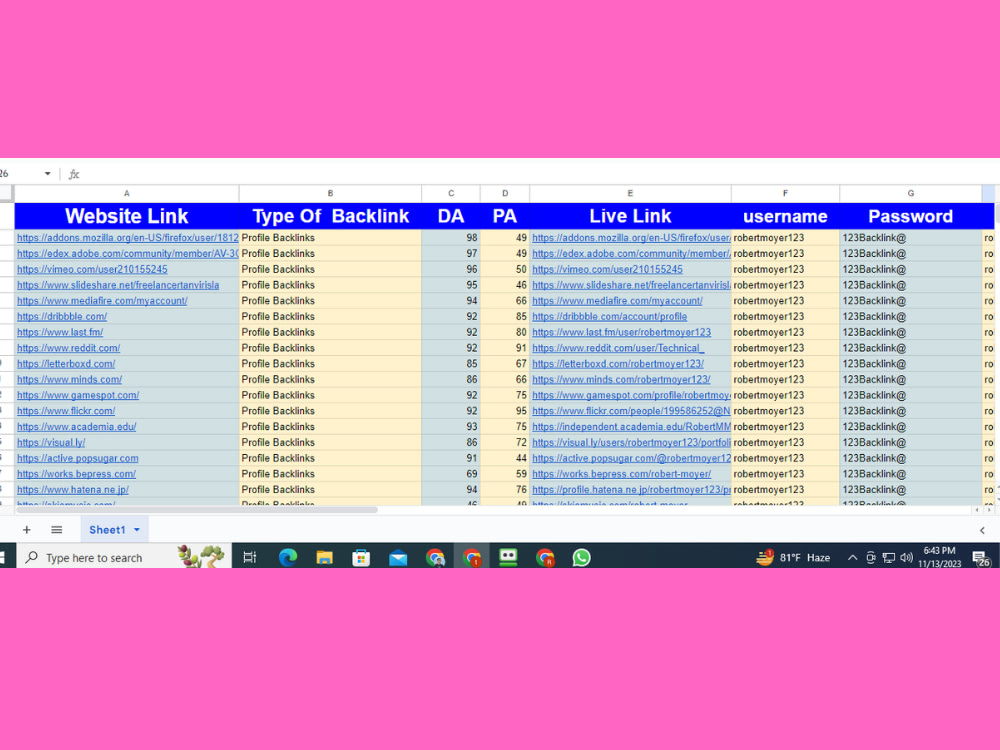Select column G header
Viewport: 1000px width, 750px height.
tap(910, 193)
